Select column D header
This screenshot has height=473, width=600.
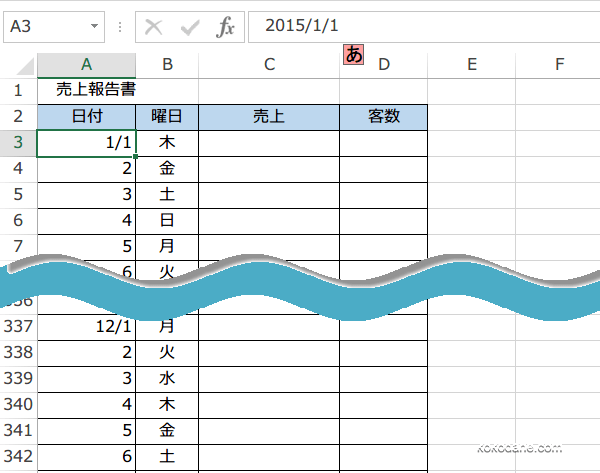pyautogui.click(x=384, y=65)
